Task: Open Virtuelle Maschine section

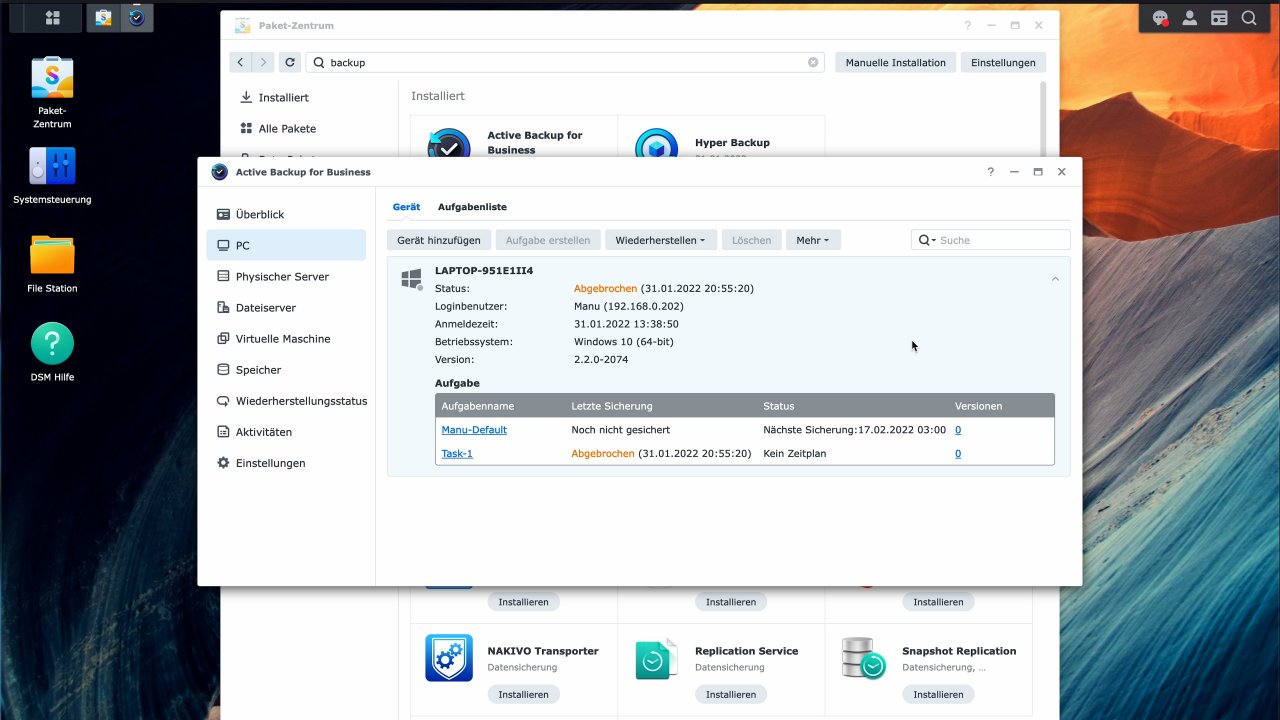Action: [x=286, y=338]
